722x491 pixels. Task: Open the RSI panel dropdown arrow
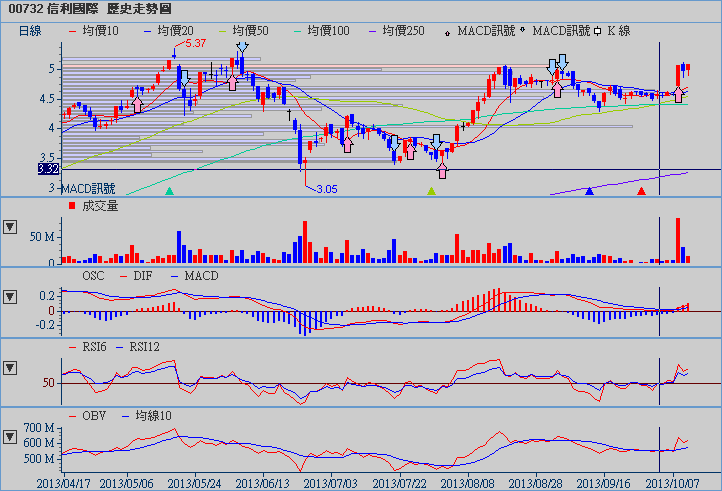11,367
